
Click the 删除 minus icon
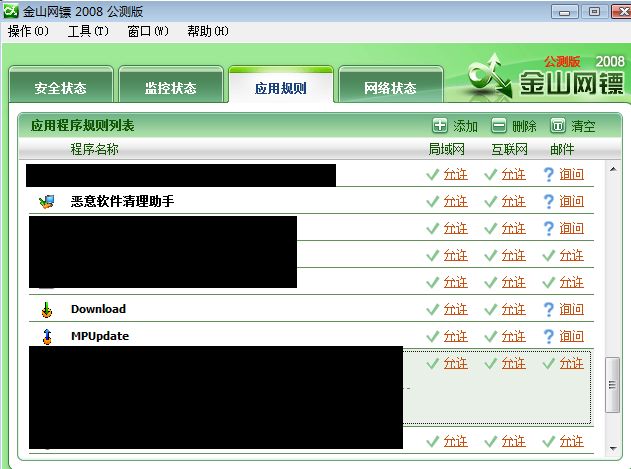pos(499,126)
